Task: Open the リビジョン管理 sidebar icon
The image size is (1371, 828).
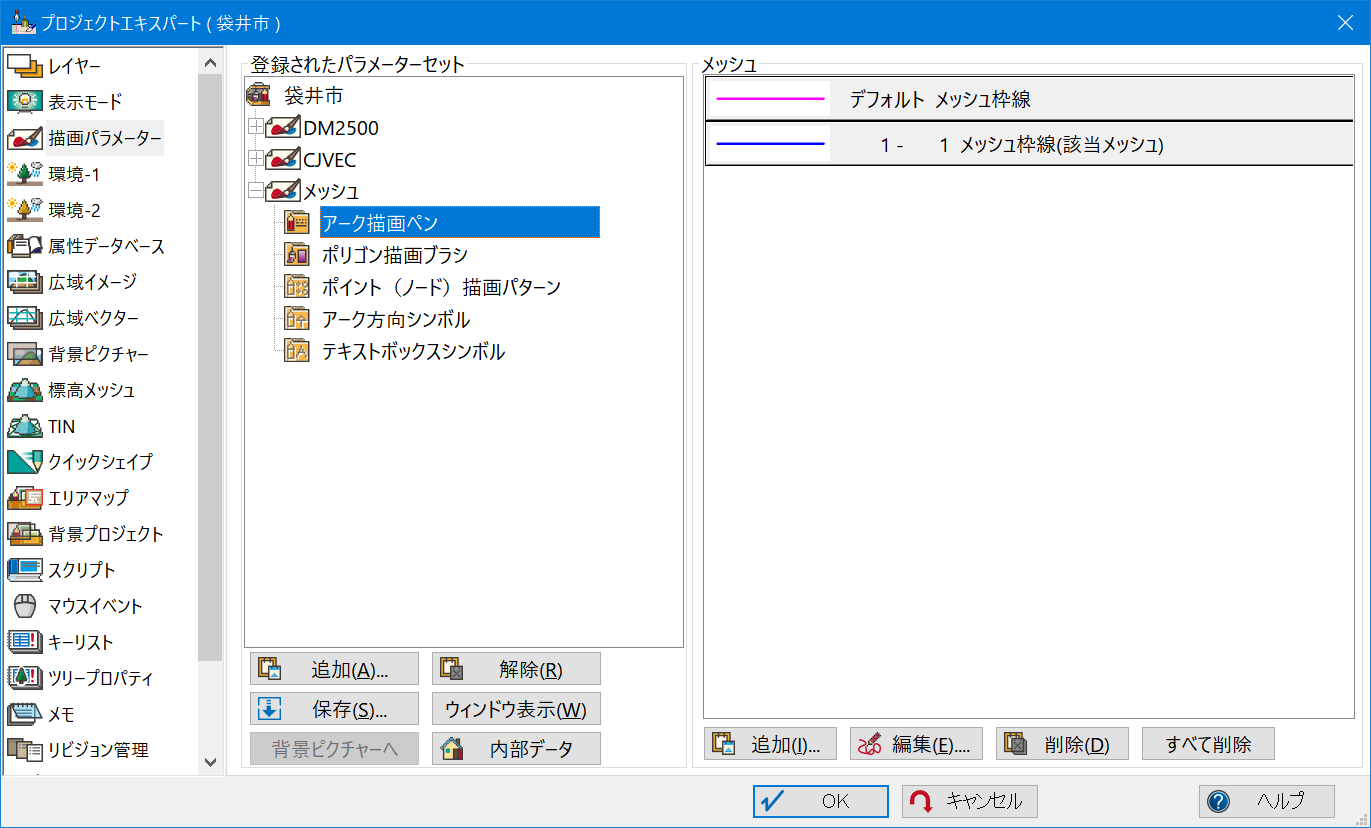Action: pos(24,750)
